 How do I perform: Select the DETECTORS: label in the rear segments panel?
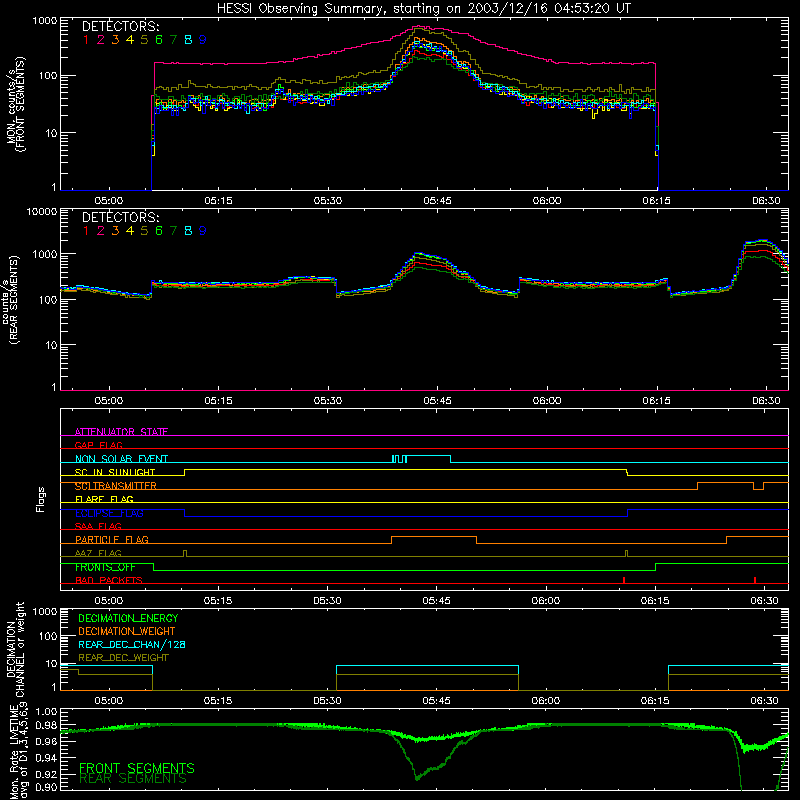pyautogui.click(x=120, y=217)
